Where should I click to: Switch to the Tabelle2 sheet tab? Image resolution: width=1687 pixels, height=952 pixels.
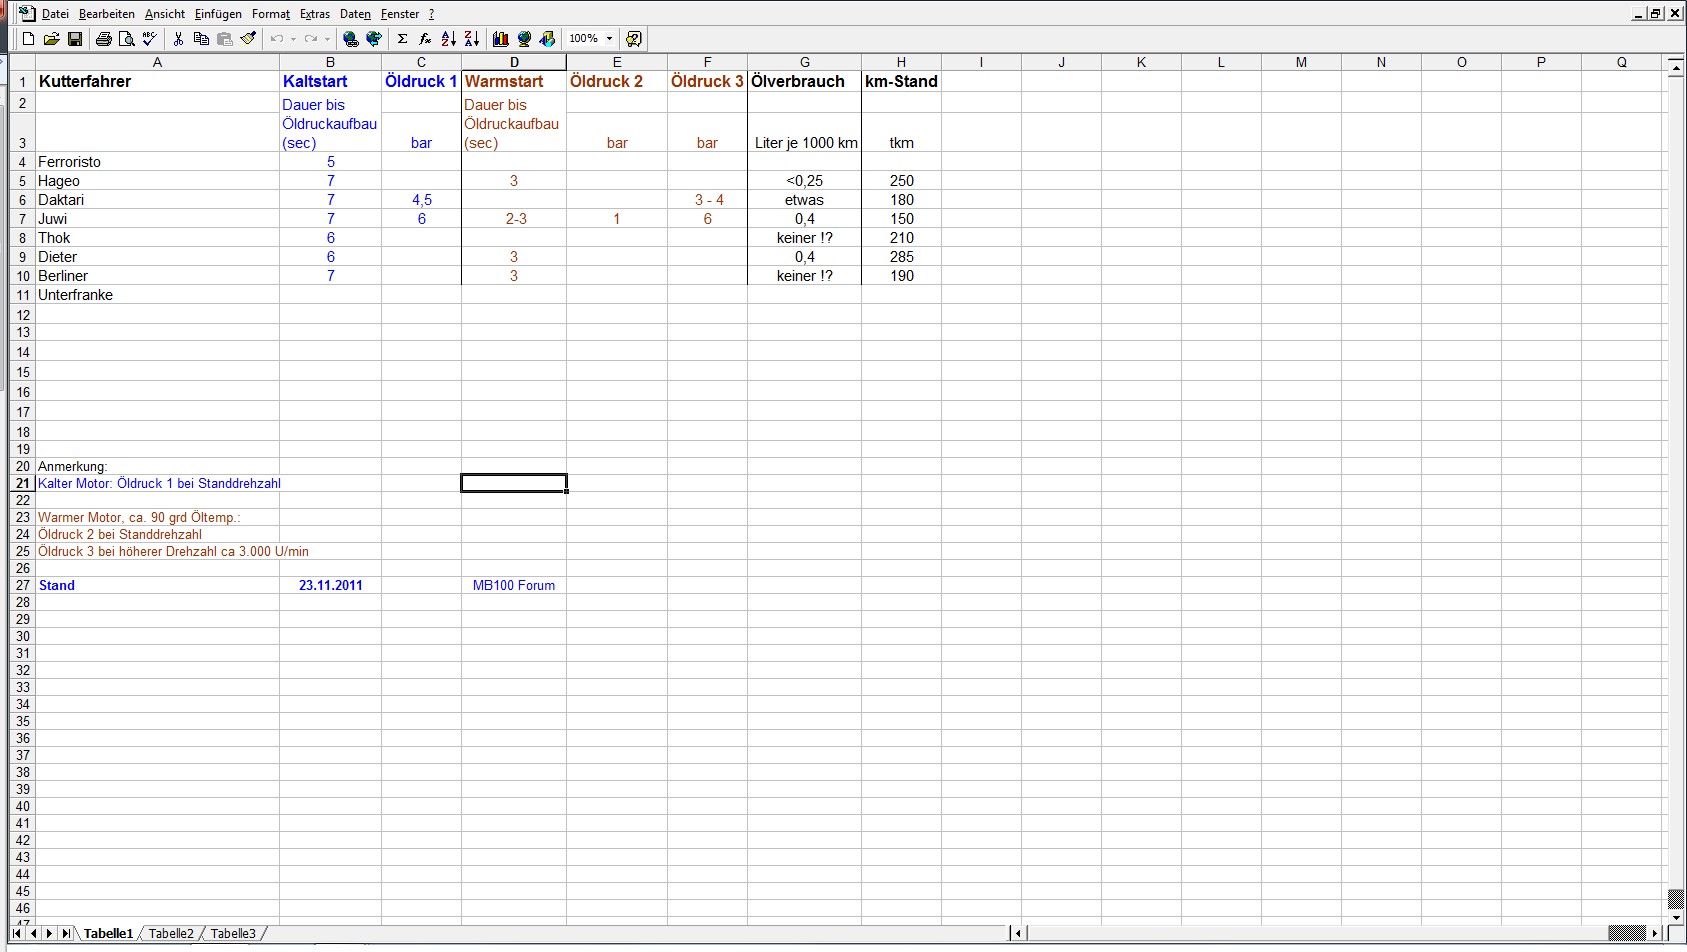point(171,934)
